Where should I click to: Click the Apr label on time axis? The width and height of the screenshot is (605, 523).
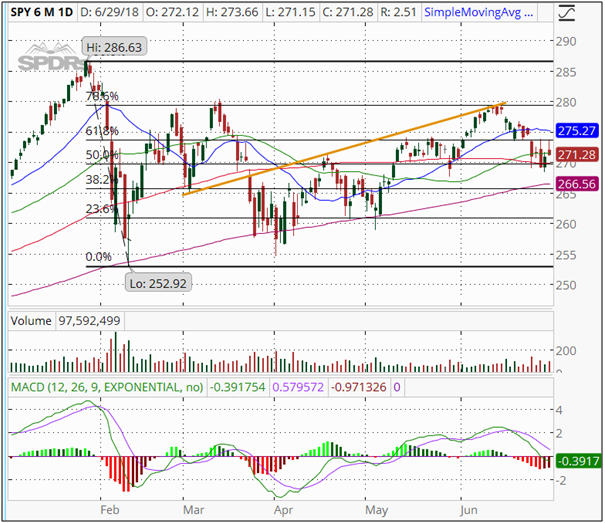pyautogui.click(x=283, y=510)
